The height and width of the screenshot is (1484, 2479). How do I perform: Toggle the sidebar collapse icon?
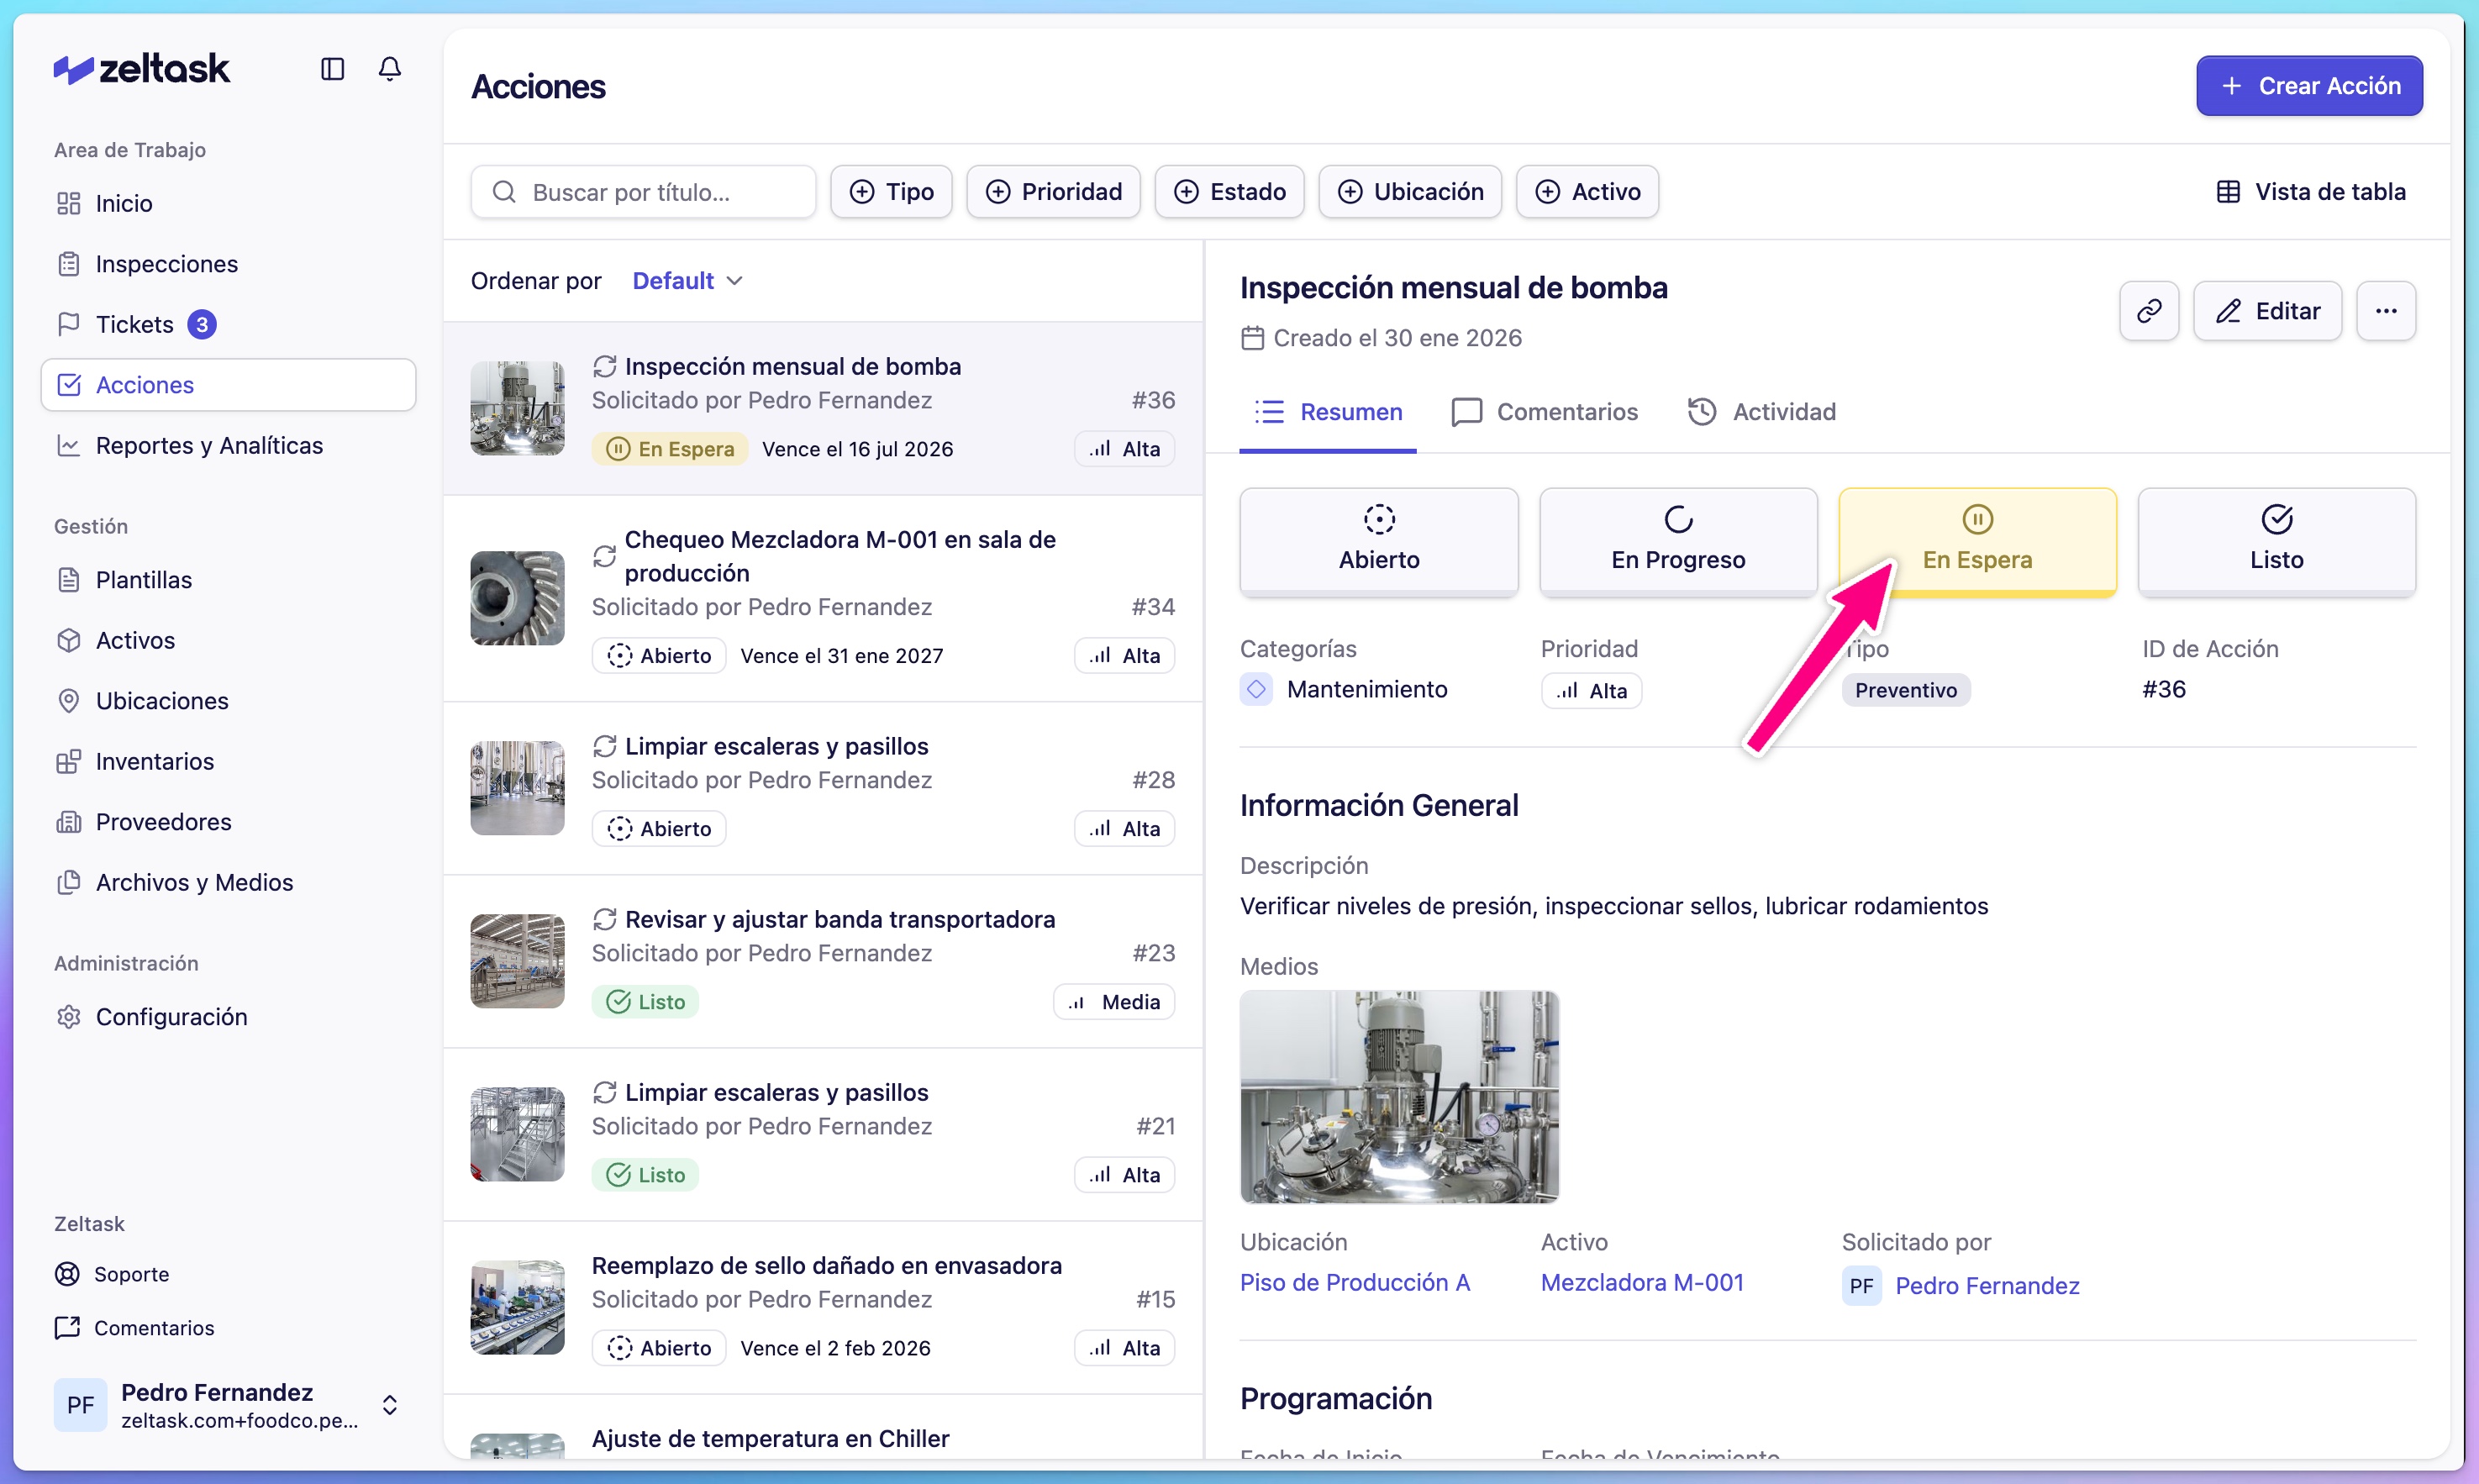pyautogui.click(x=332, y=69)
